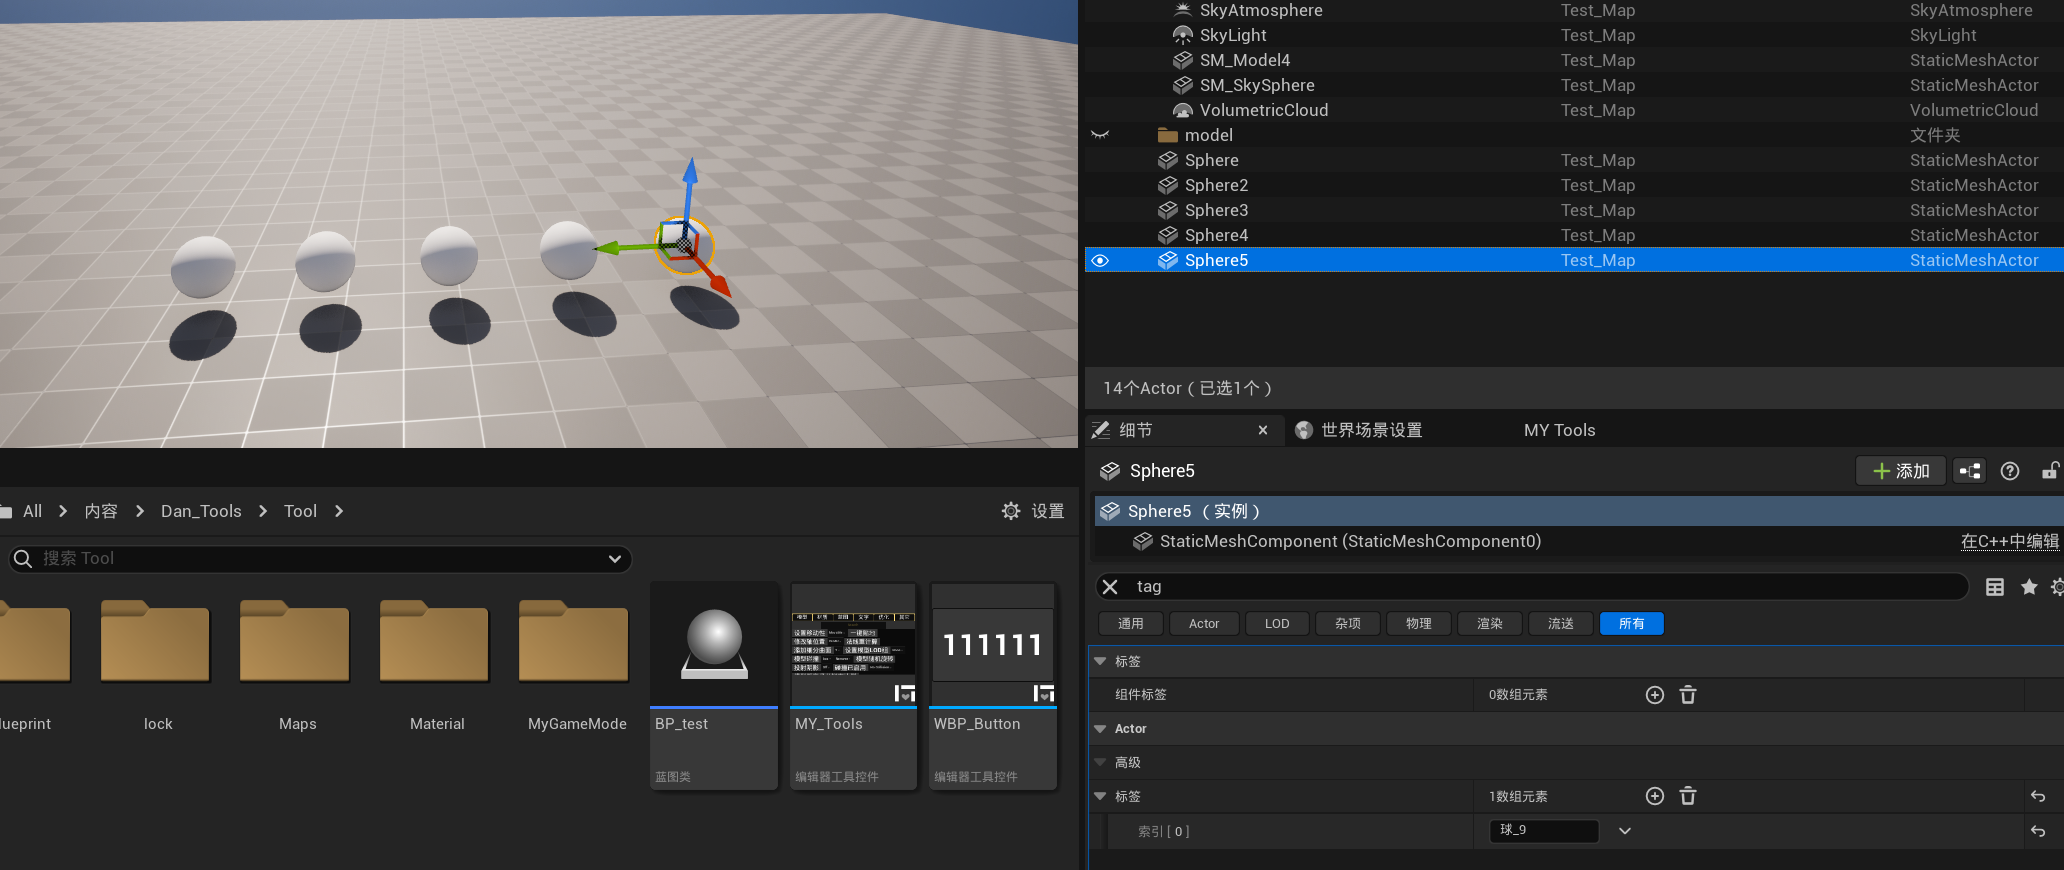
Task: Select Sphere5 (实例) in the component tree
Action: point(1579,511)
